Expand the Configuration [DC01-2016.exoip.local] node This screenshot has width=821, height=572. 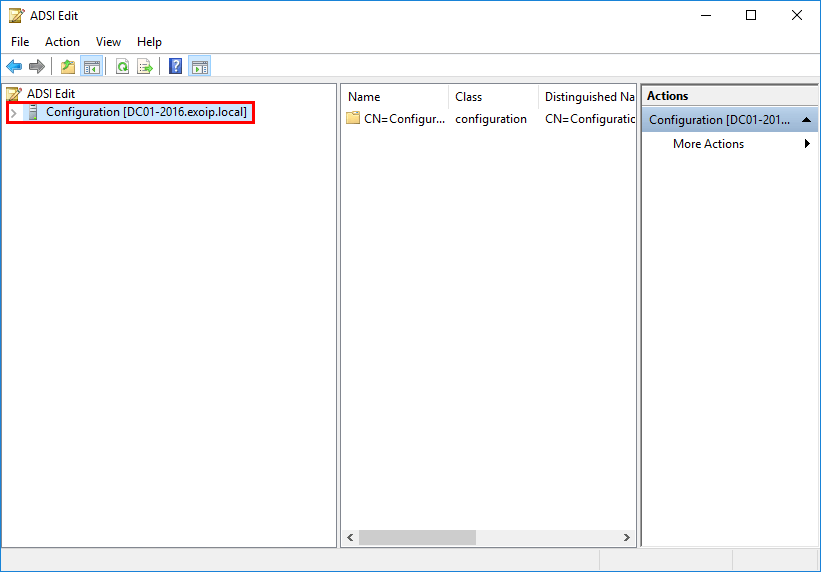[x=14, y=113]
